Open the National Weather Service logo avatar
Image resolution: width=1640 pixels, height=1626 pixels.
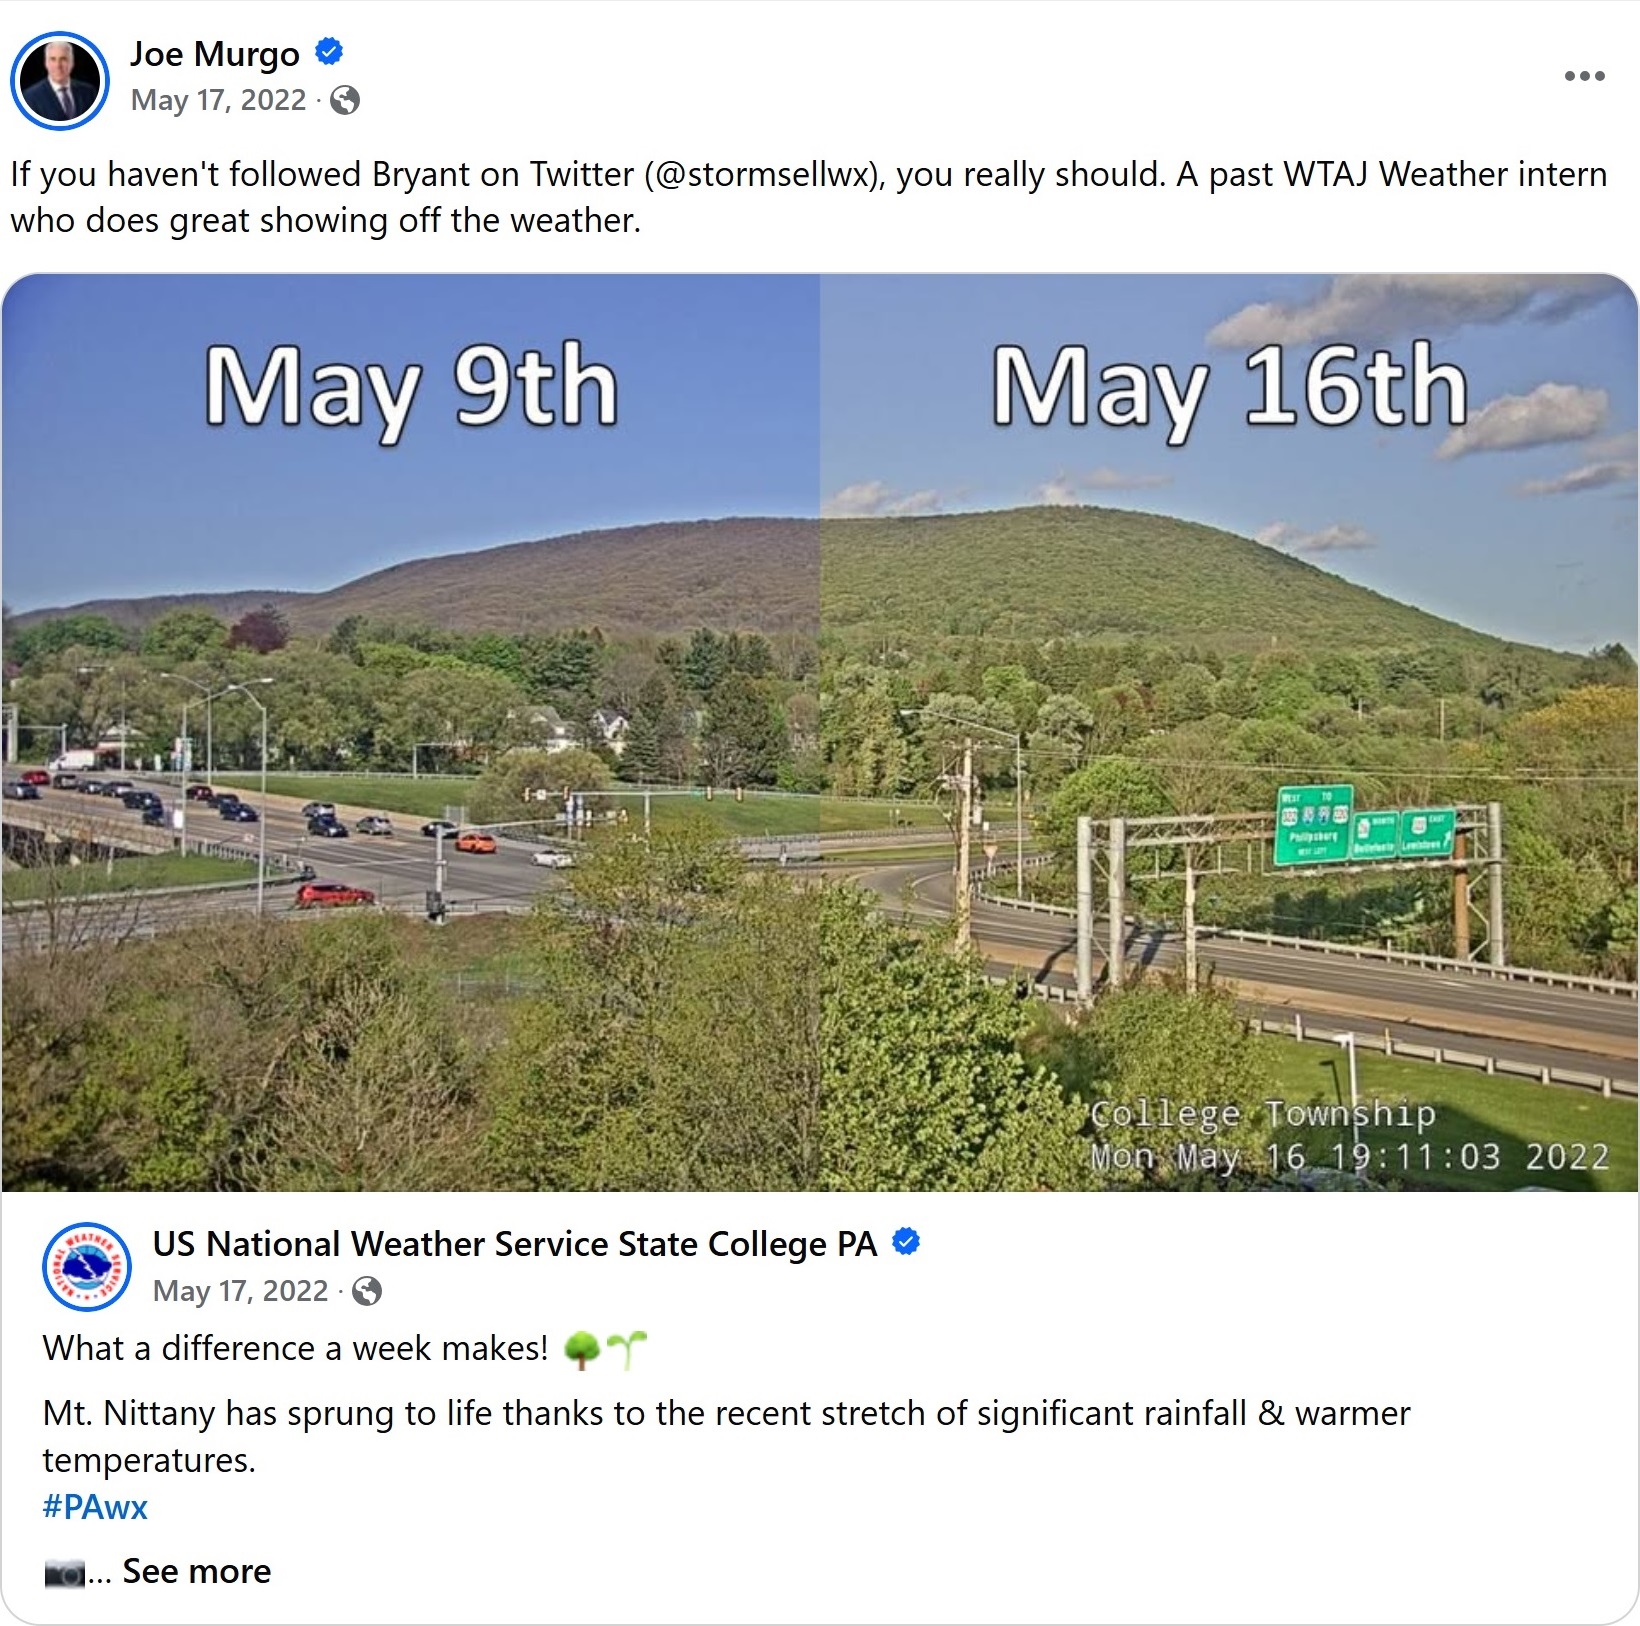pos(87,1266)
